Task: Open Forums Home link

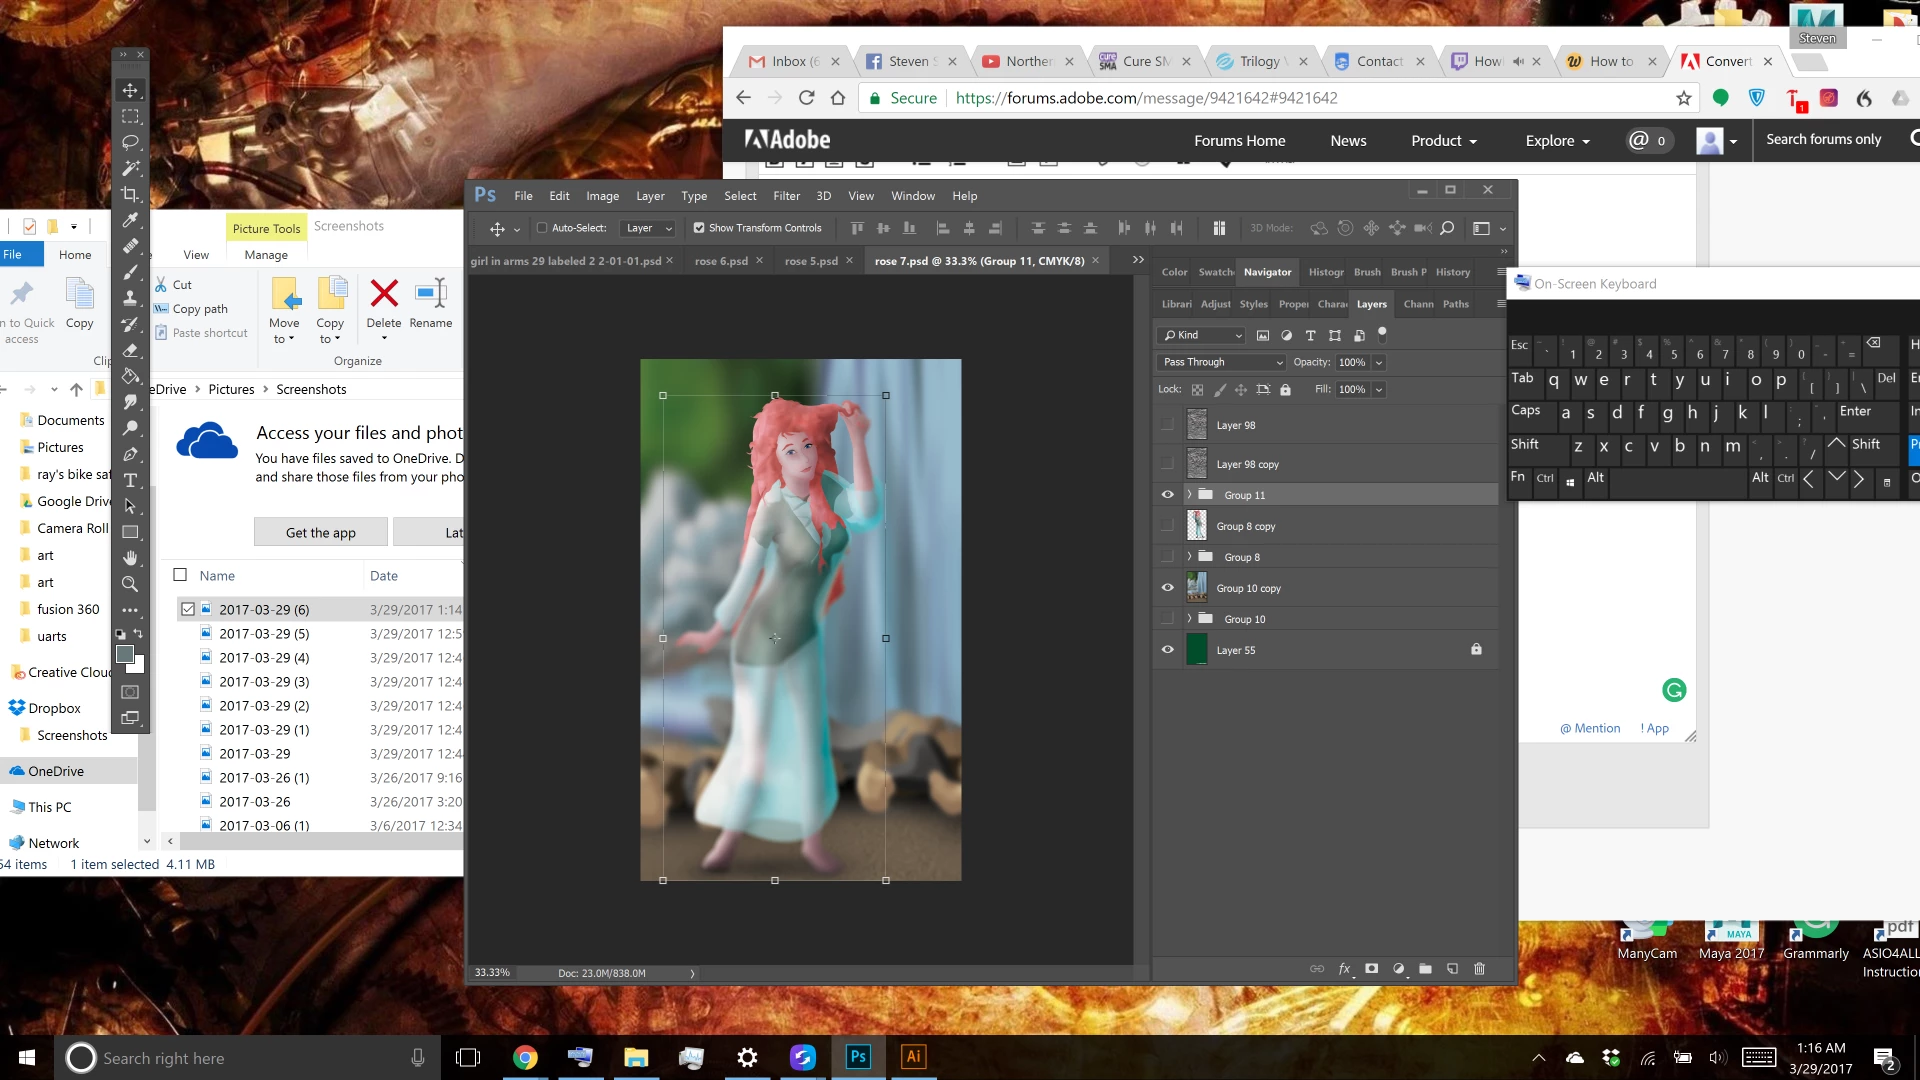Action: pyautogui.click(x=1239, y=140)
